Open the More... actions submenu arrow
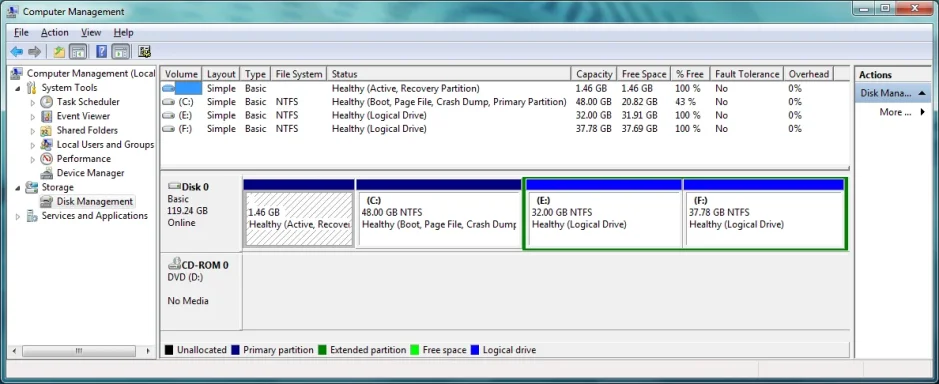This screenshot has height=384, width=939. pos(923,112)
